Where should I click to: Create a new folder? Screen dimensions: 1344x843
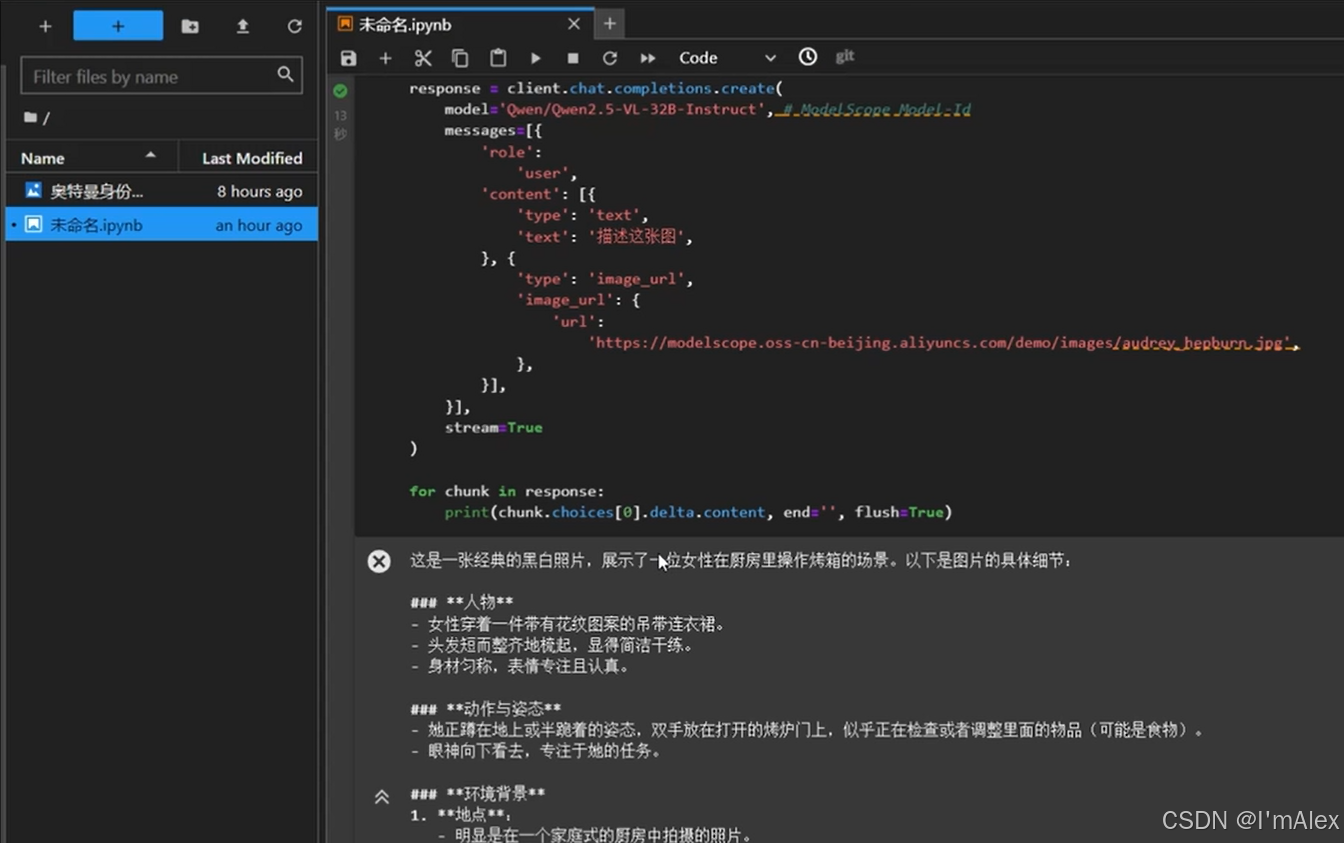pyautogui.click(x=190, y=27)
